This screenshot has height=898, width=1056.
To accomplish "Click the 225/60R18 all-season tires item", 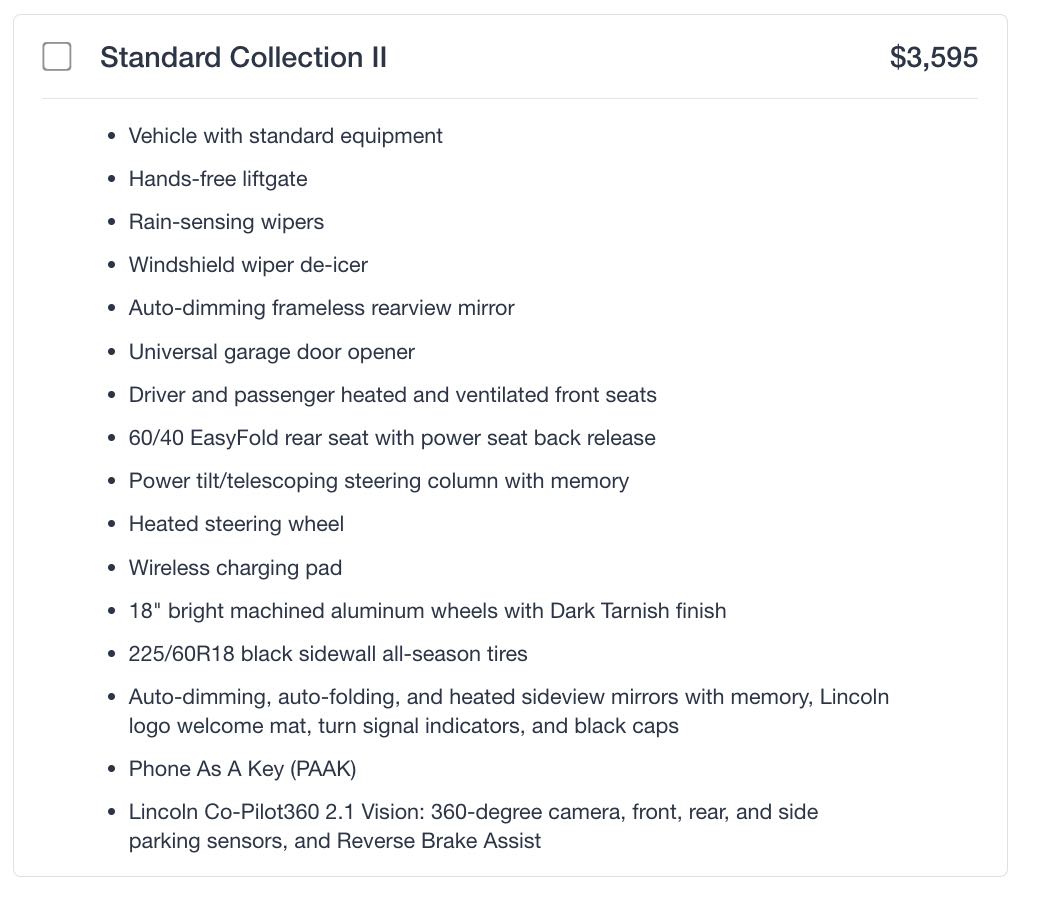I will tap(328, 654).
